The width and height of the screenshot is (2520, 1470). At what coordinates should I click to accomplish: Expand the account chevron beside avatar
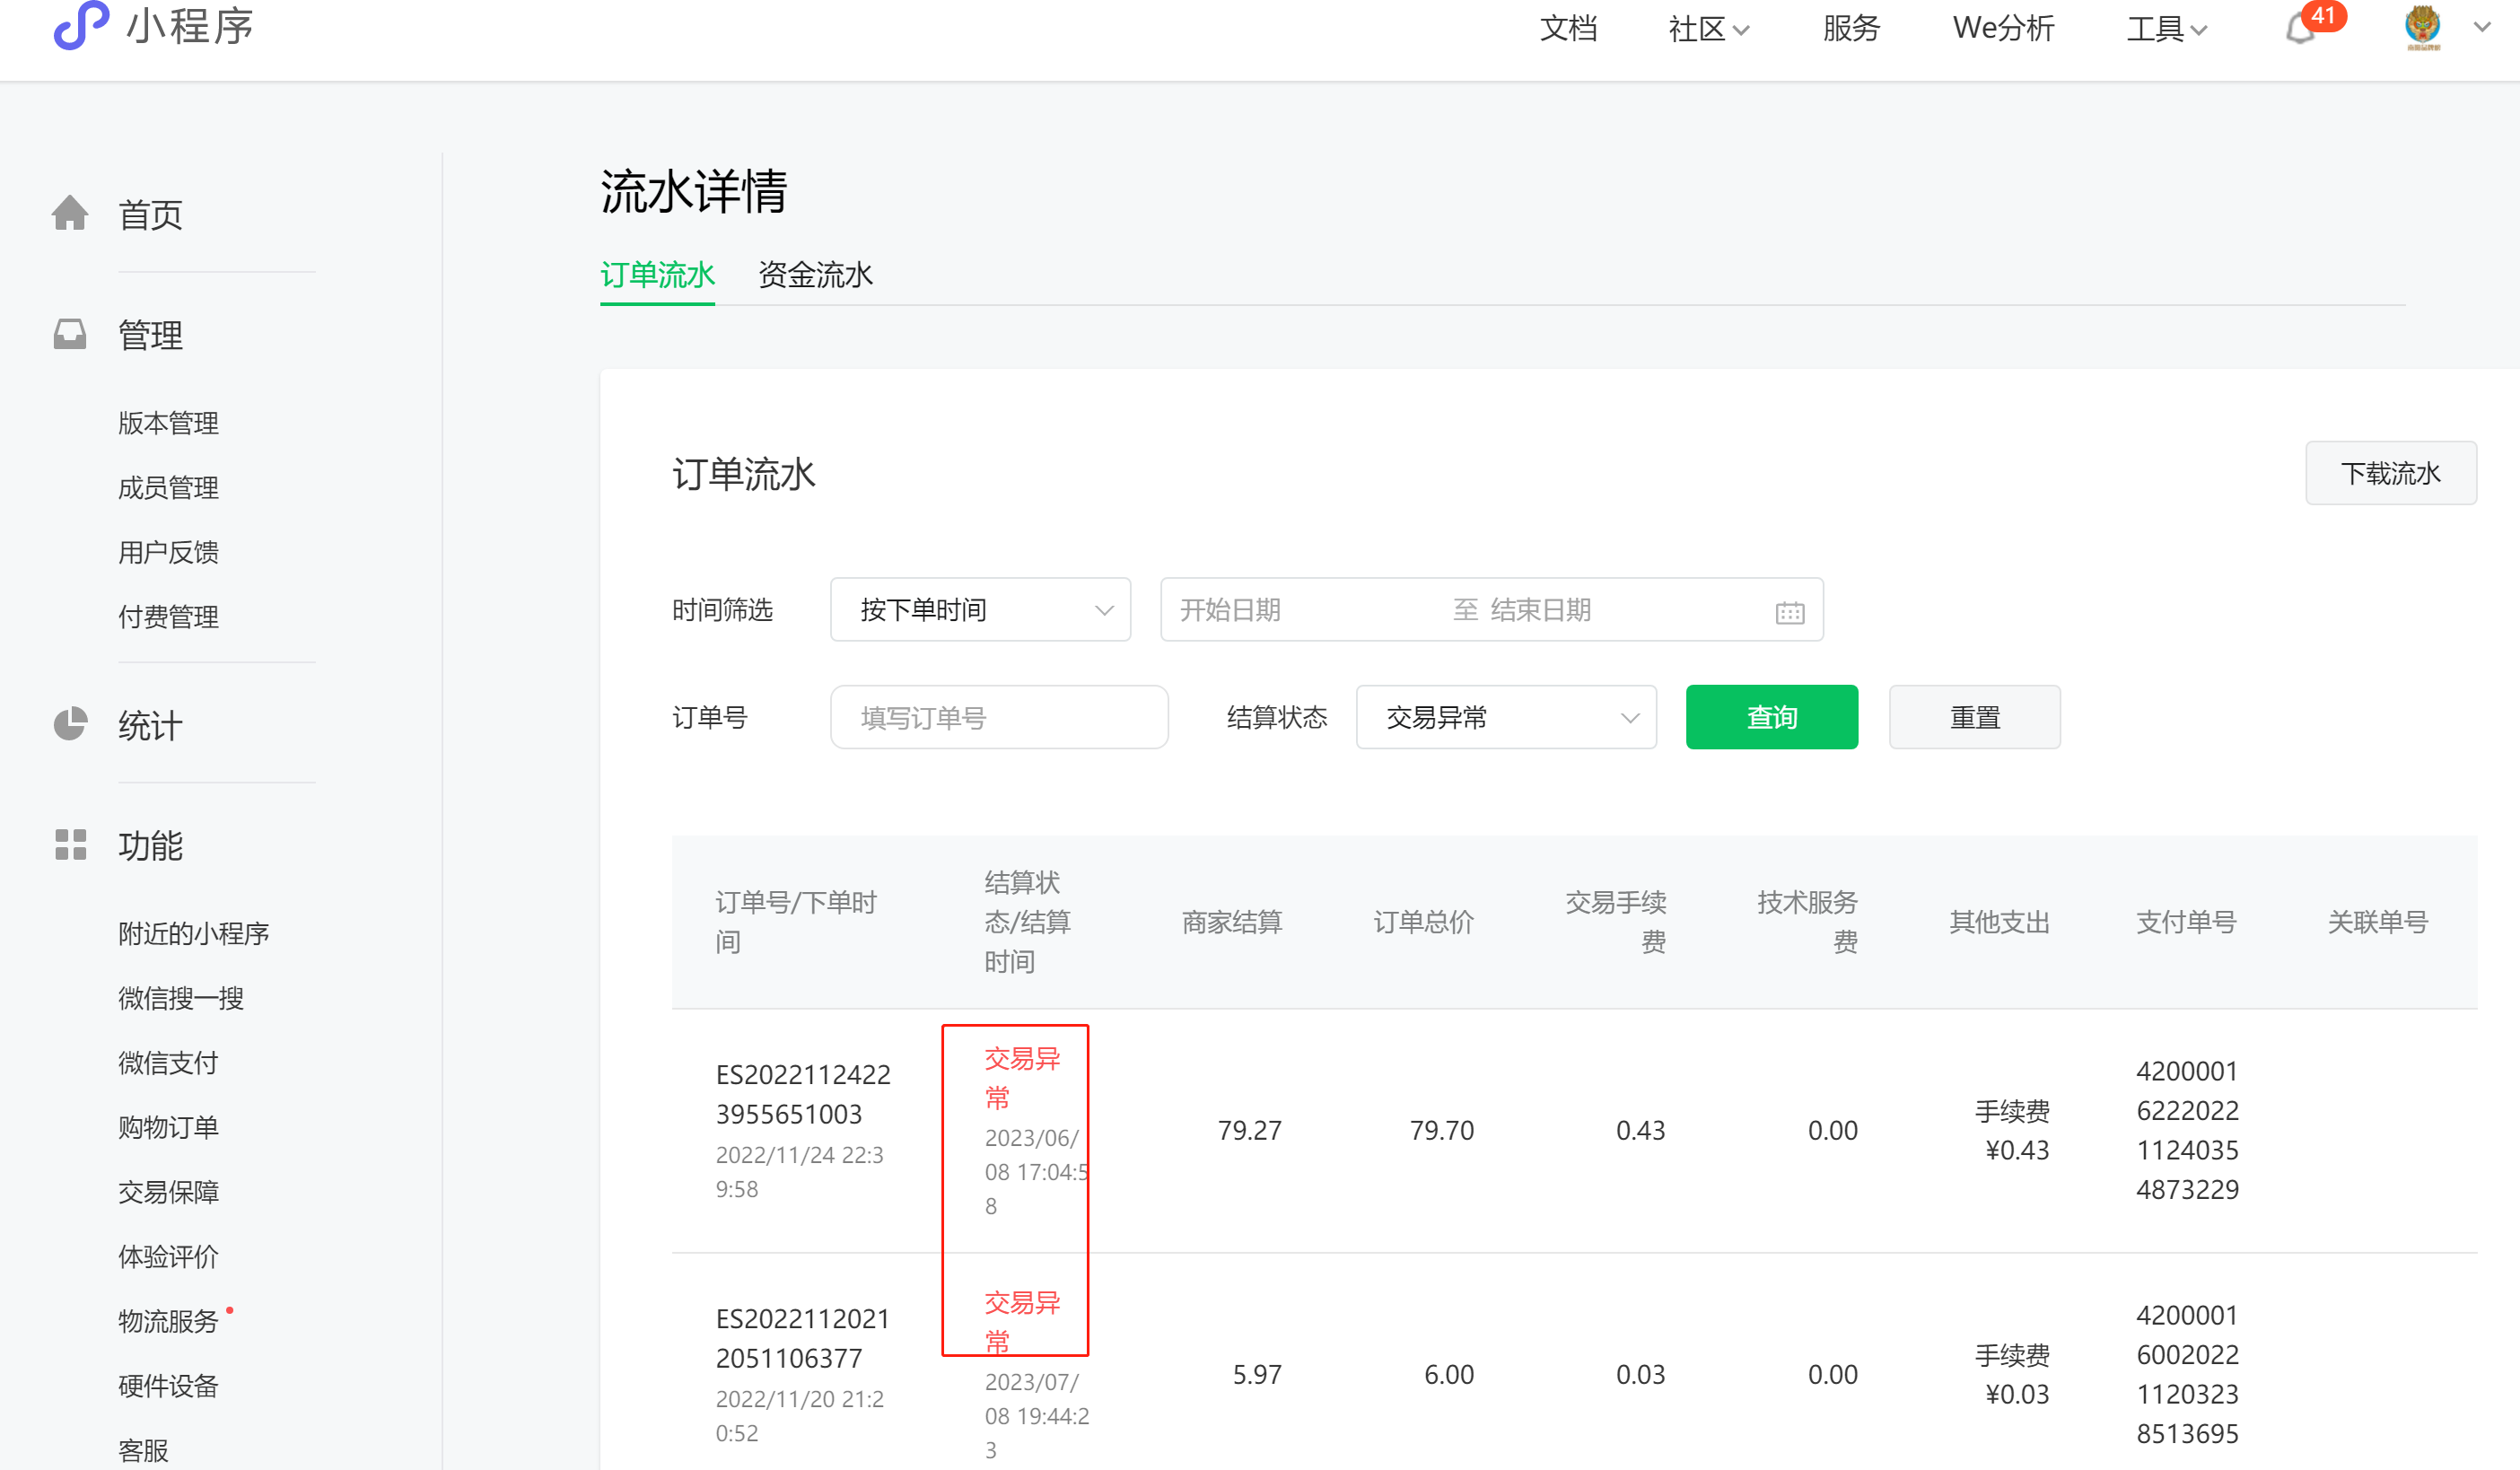click(x=2482, y=27)
